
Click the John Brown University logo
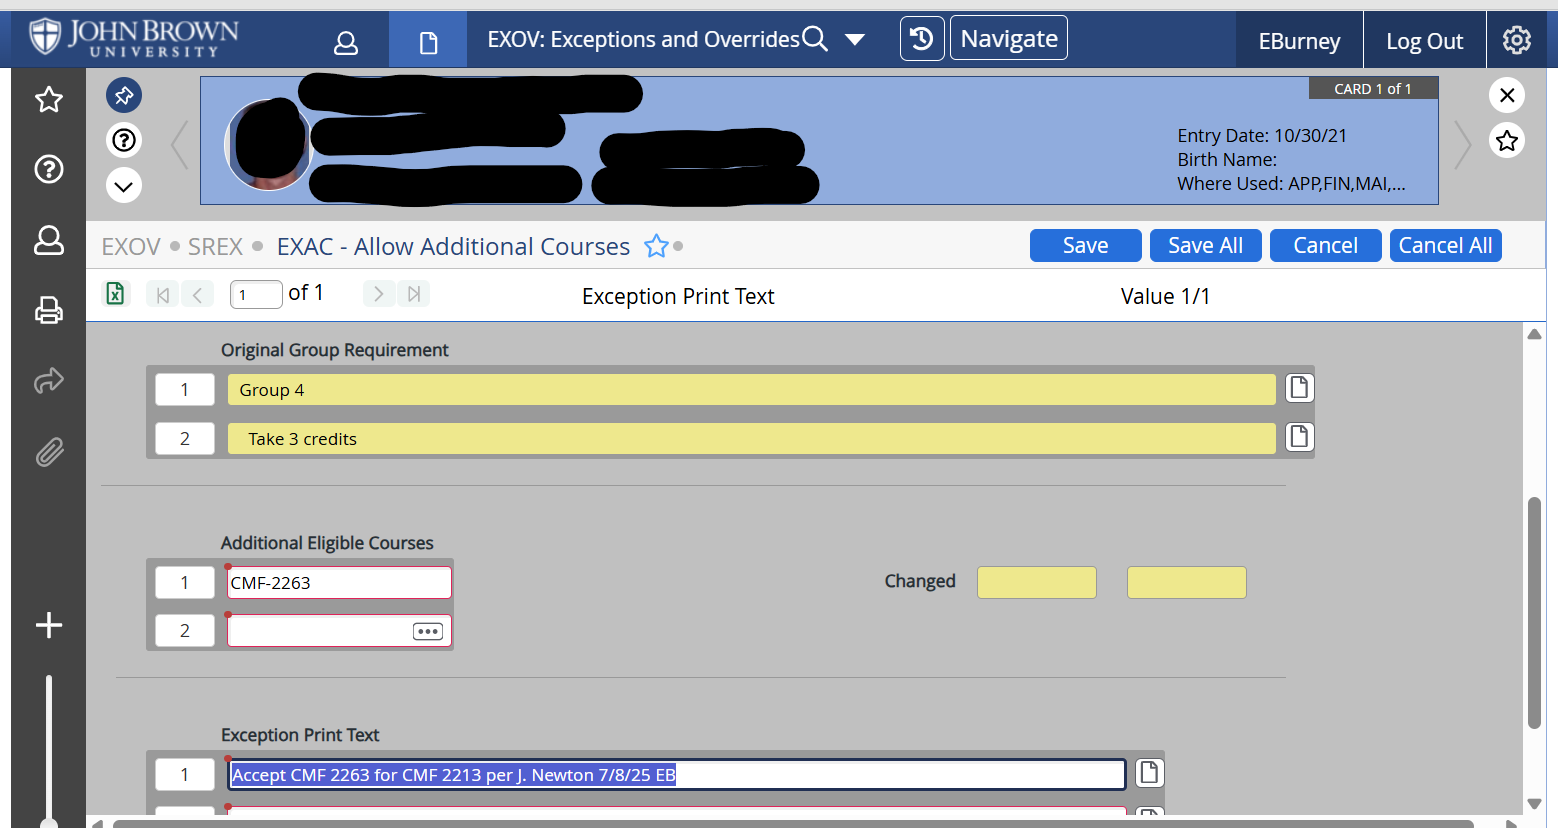tap(134, 38)
